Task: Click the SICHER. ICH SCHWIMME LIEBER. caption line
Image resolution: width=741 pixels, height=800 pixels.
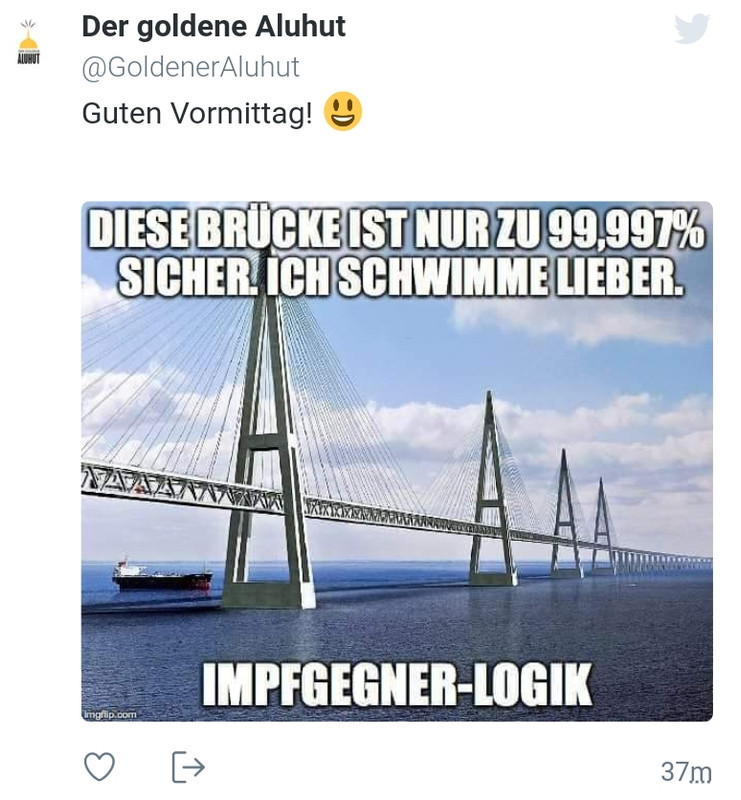Action: point(401,278)
